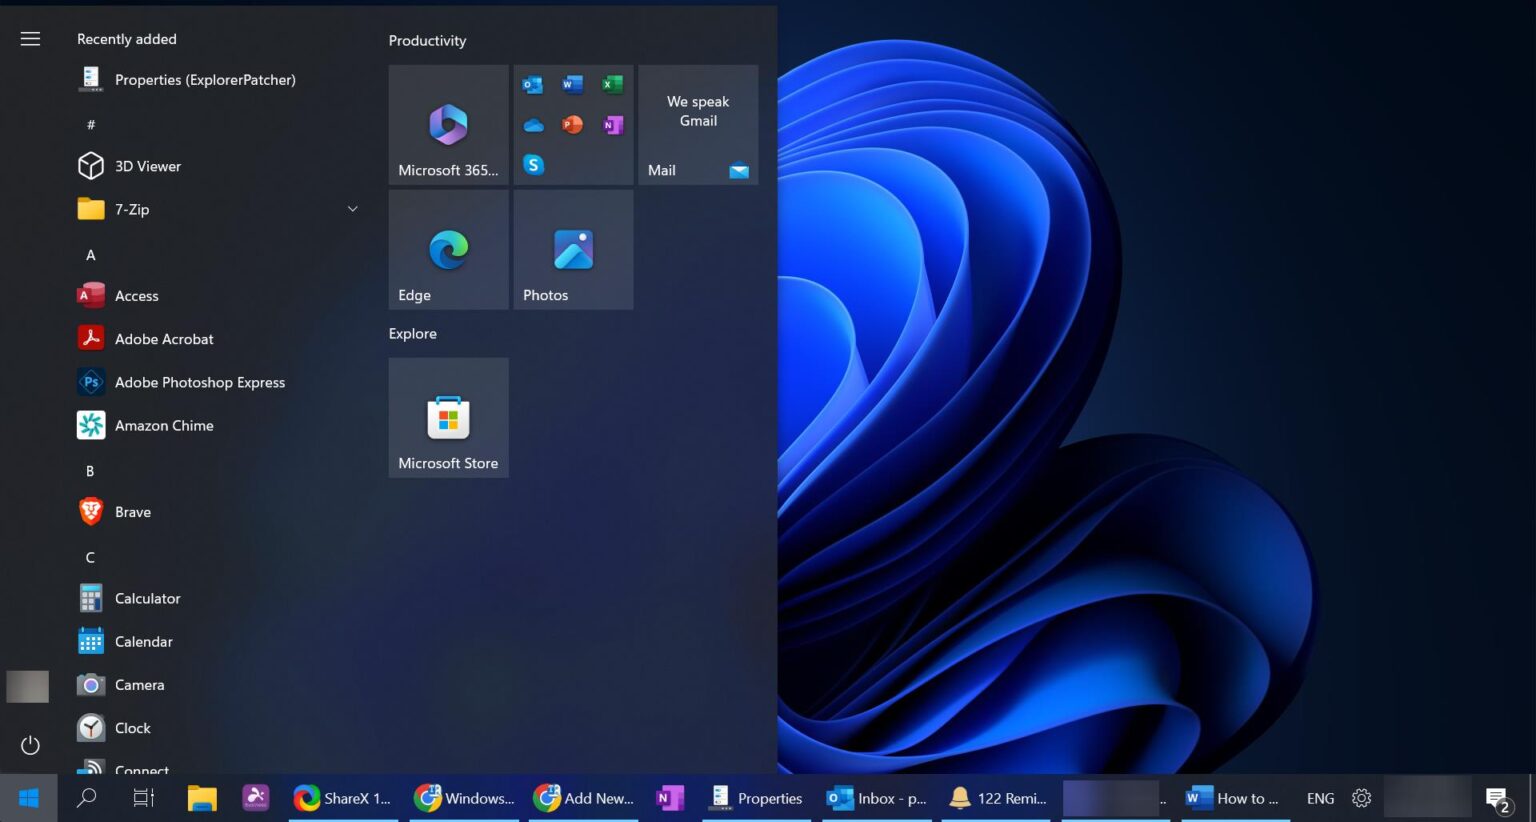
Task: Open the Mail live tile
Action: pyautogui.click(x=698, y=125)
